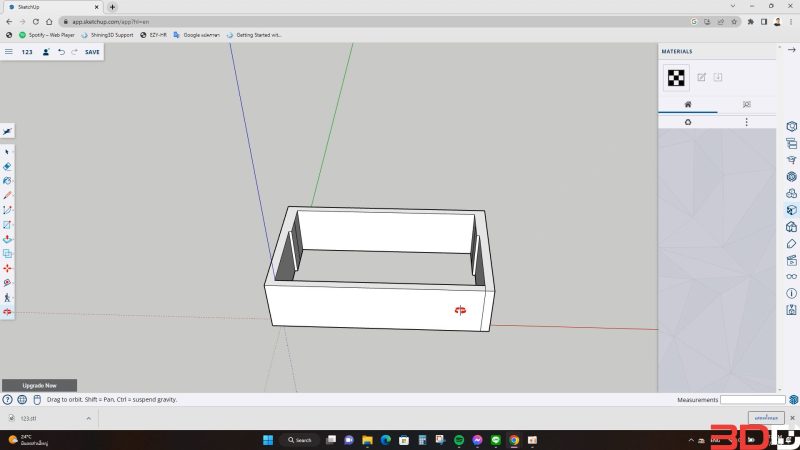Viewport: 800px width, 450px height.
Task: Collapse the right panel with the arrow
Action: pos(791,51)
